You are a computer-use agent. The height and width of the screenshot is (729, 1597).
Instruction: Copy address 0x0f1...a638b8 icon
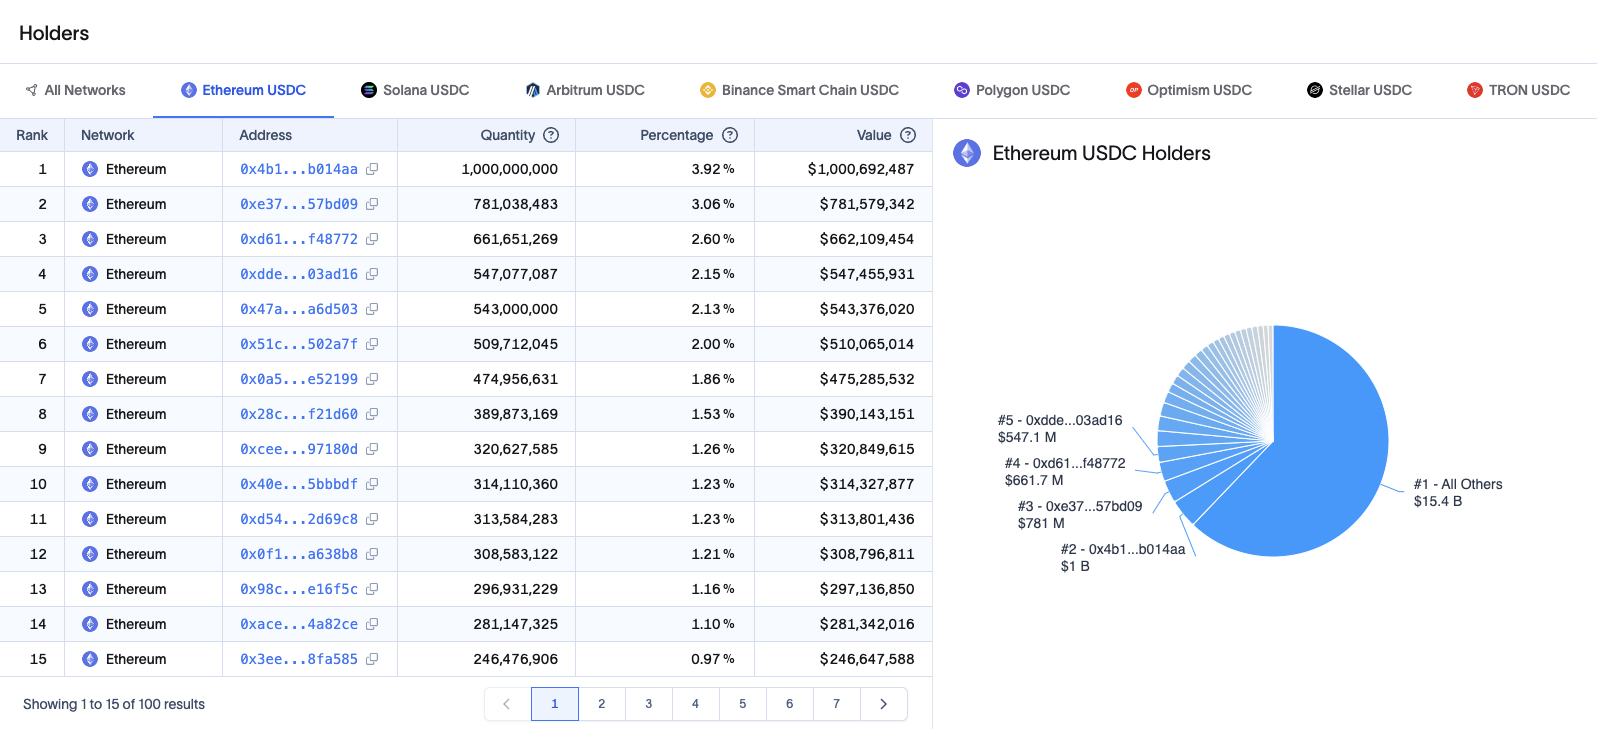pos(372,554)
